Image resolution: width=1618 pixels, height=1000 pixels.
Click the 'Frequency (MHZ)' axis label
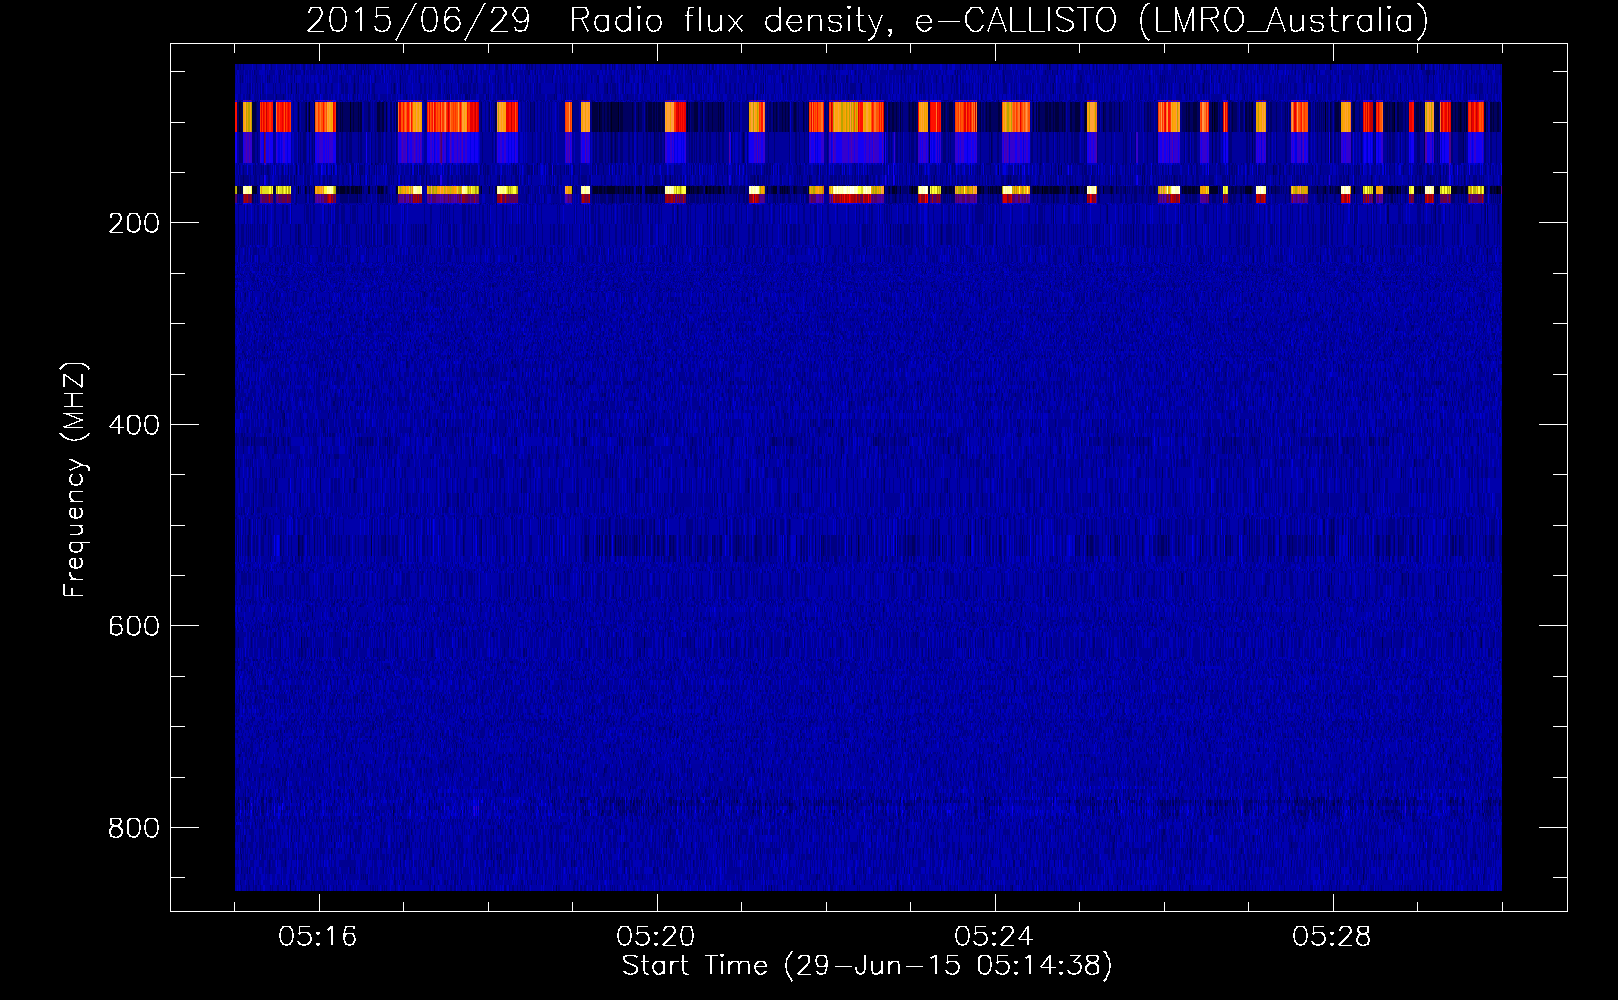tap(75, 479)
